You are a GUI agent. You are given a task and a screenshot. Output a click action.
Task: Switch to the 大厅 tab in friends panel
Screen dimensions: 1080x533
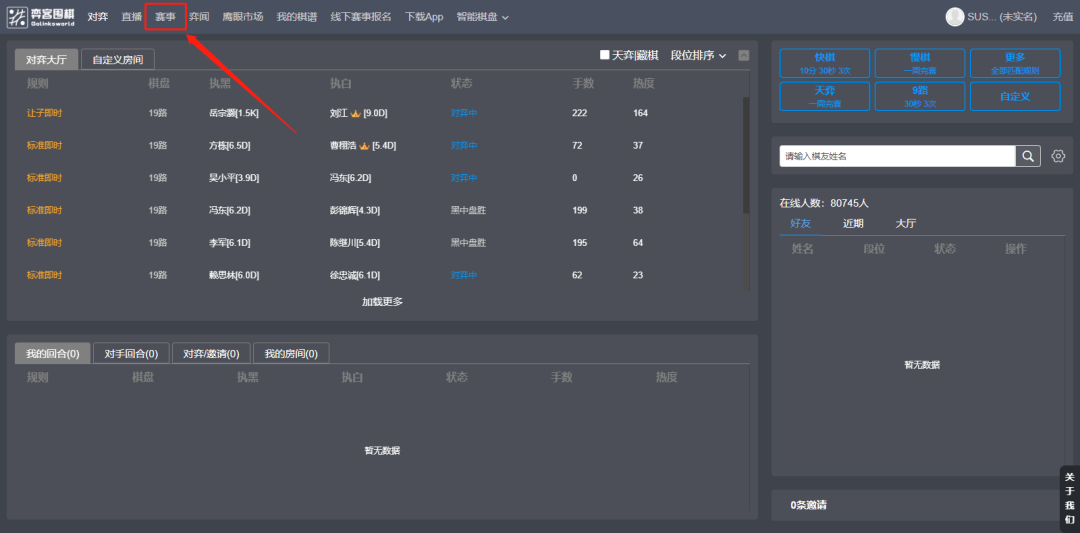pyautogui.click(x=906, y=224)
